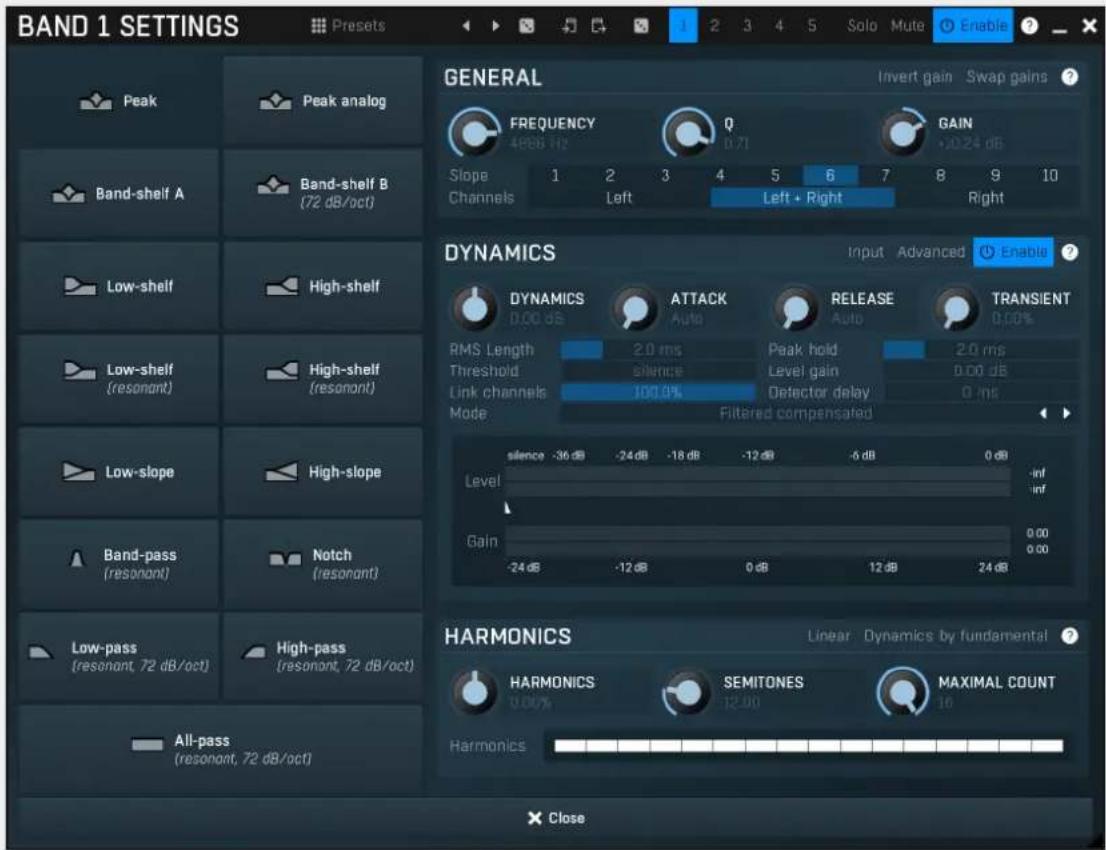Image resolution: width=1106 pixels, height=850 pixels.
Task: Click the Close button at bottom
Action: (556, 818)
